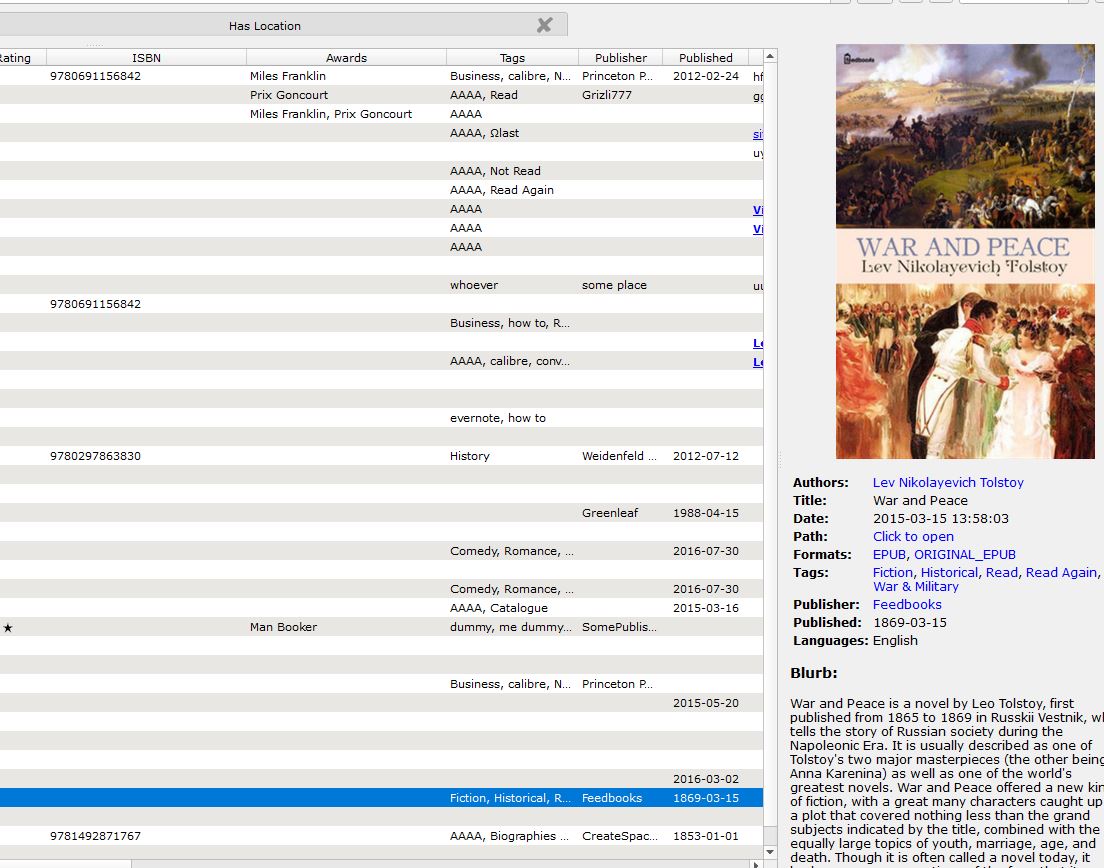Select tags cell 'History'

coord(512,456)
